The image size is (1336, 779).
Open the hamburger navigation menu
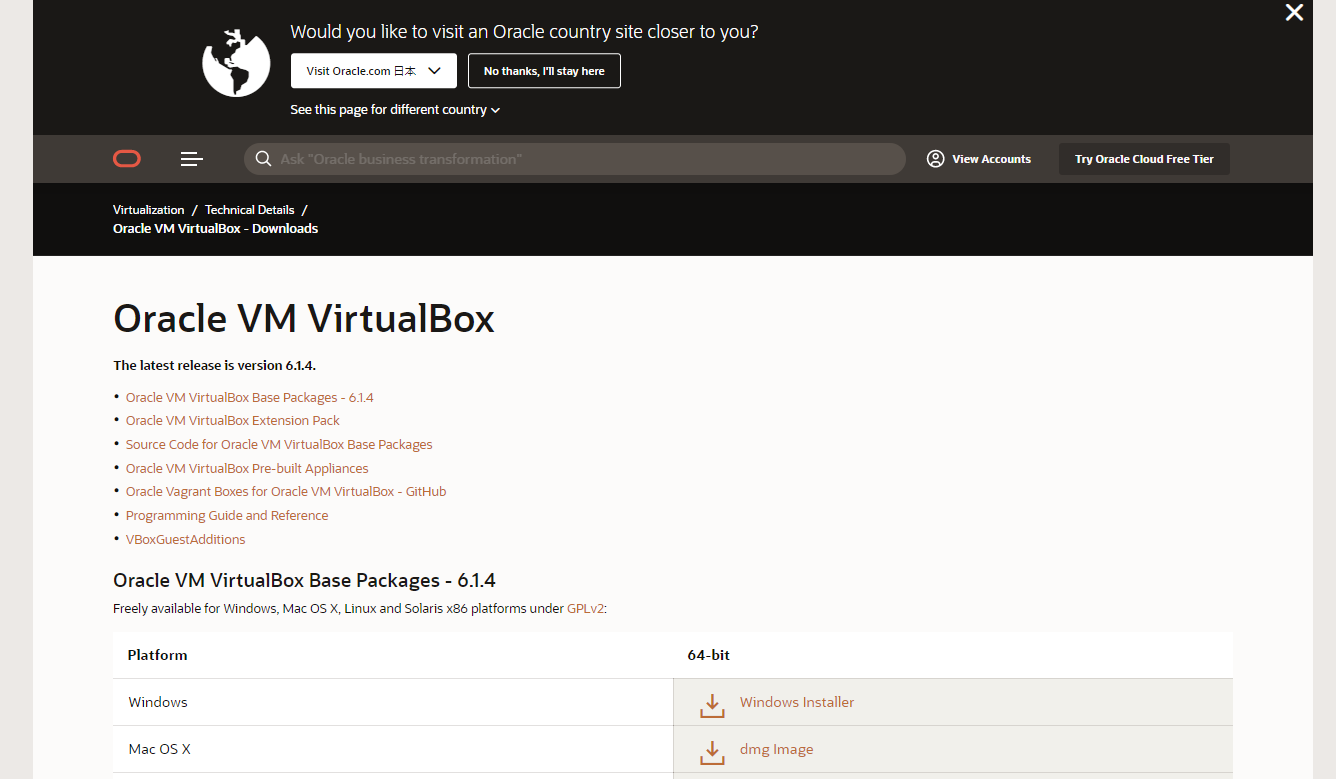(192, 159)
